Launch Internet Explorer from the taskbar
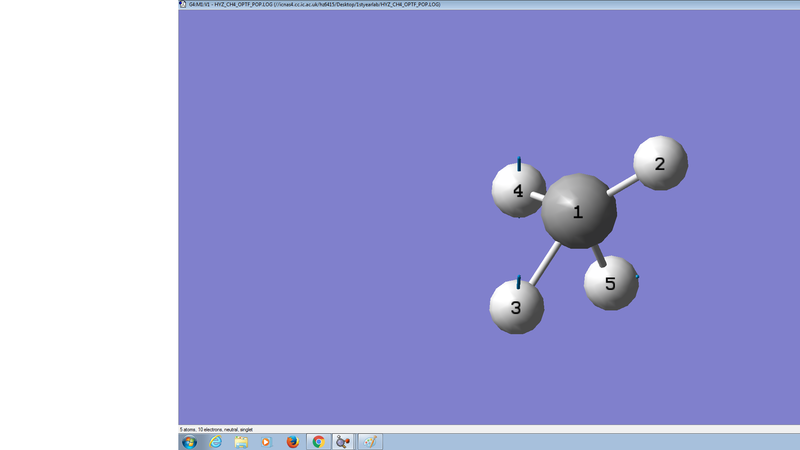 click(216, 441)
